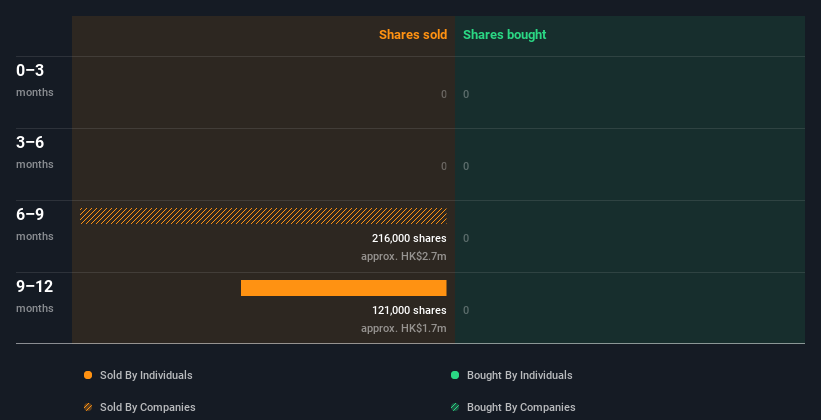
Task: Select the Bought By Companies legend label
Action: point(521,407)
